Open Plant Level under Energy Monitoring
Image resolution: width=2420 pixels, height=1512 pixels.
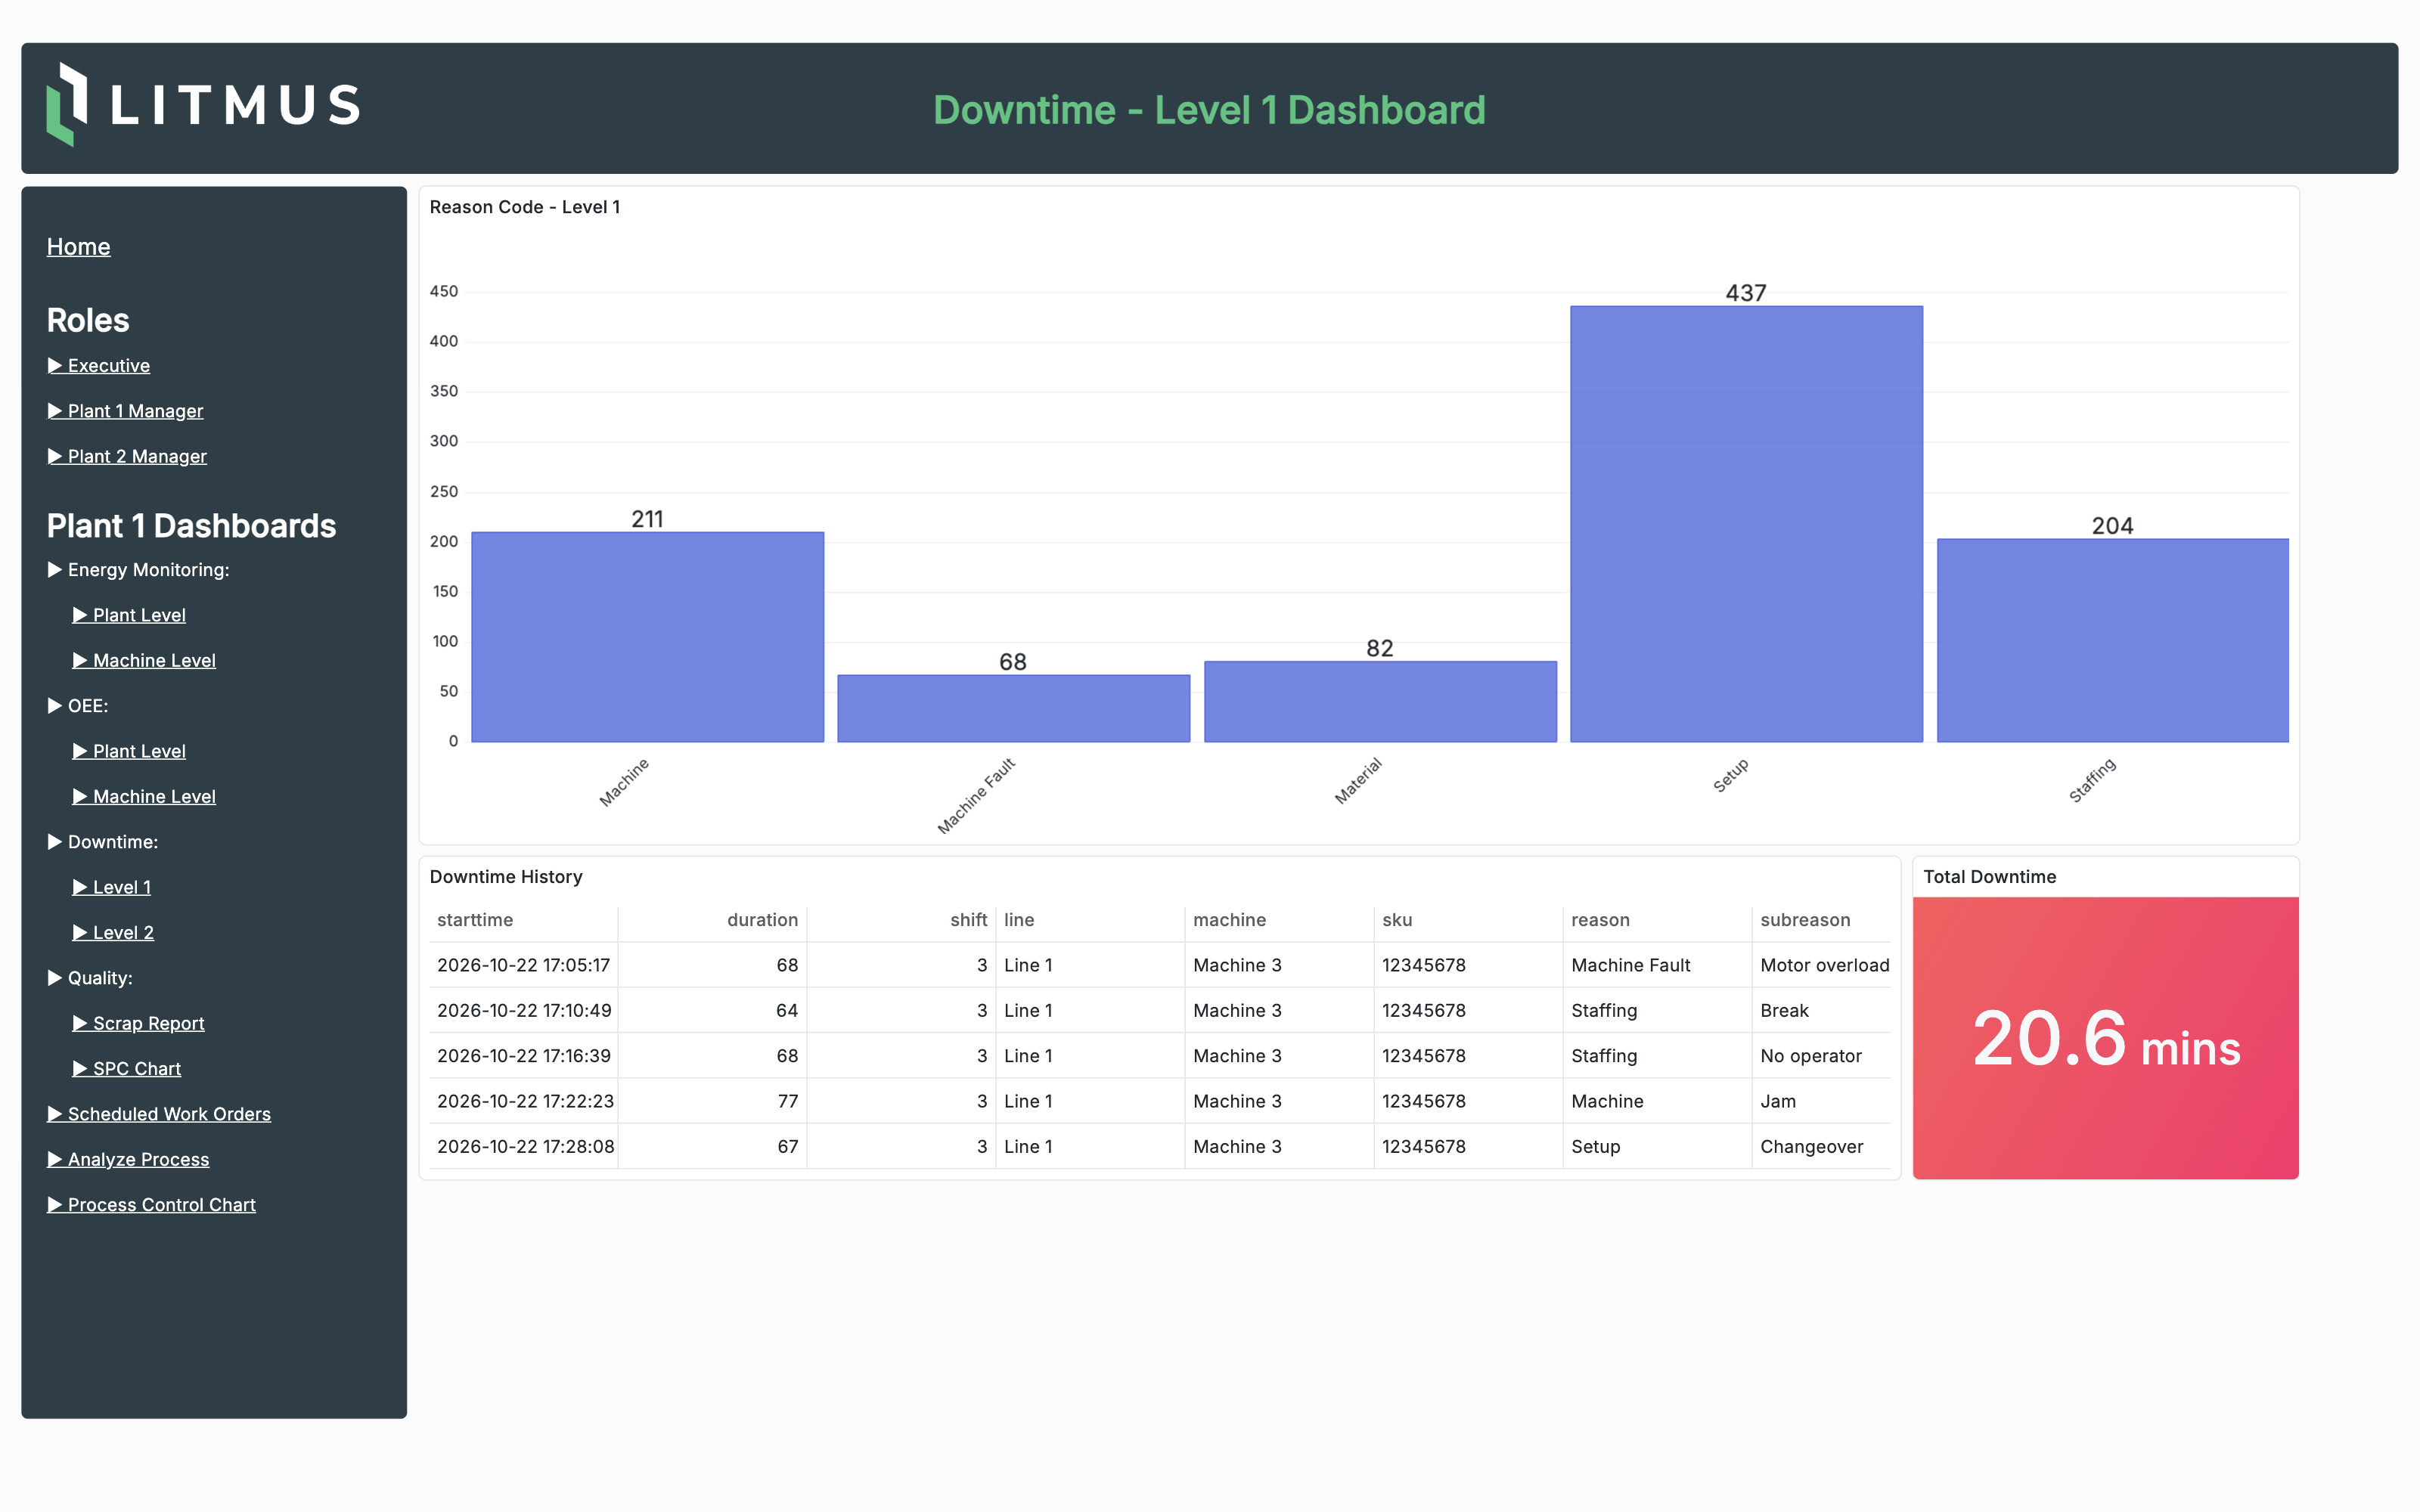point(129,615)
